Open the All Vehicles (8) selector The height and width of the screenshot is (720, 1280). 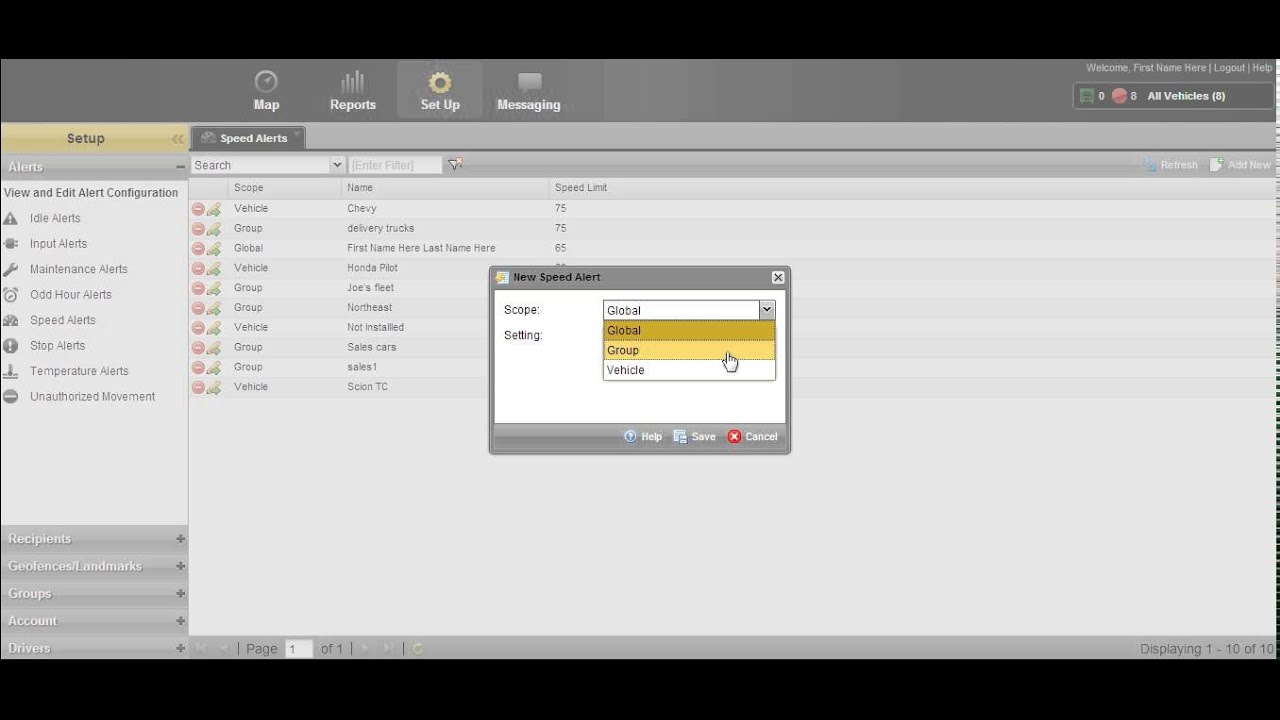1186,96
